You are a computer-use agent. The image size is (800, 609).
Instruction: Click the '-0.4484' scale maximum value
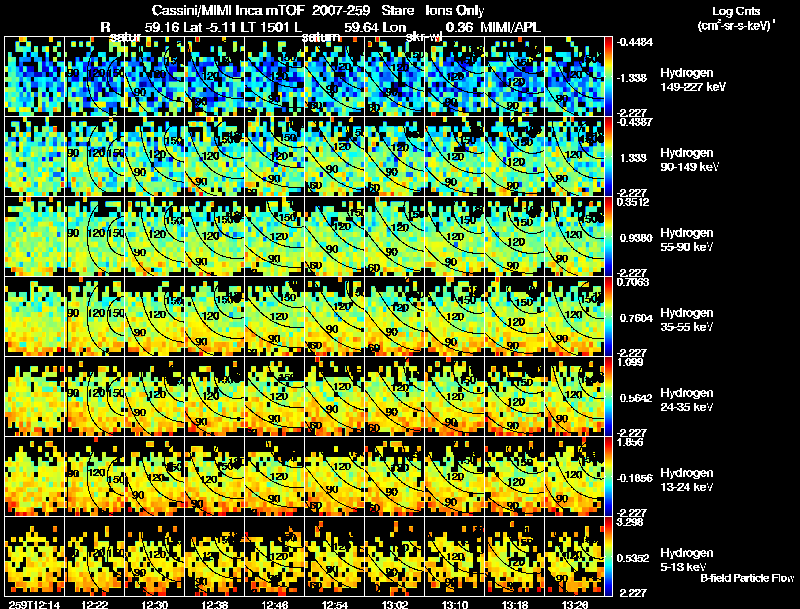pos(634,42)
